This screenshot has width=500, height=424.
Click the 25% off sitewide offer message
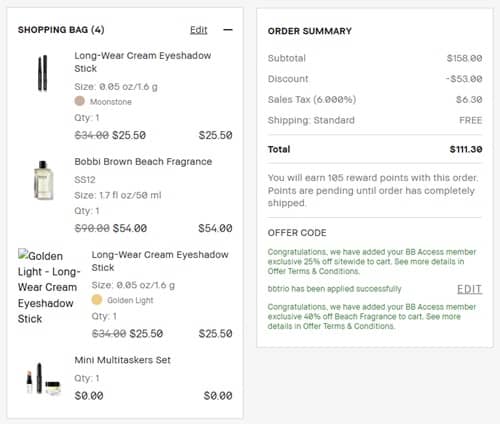372,261
